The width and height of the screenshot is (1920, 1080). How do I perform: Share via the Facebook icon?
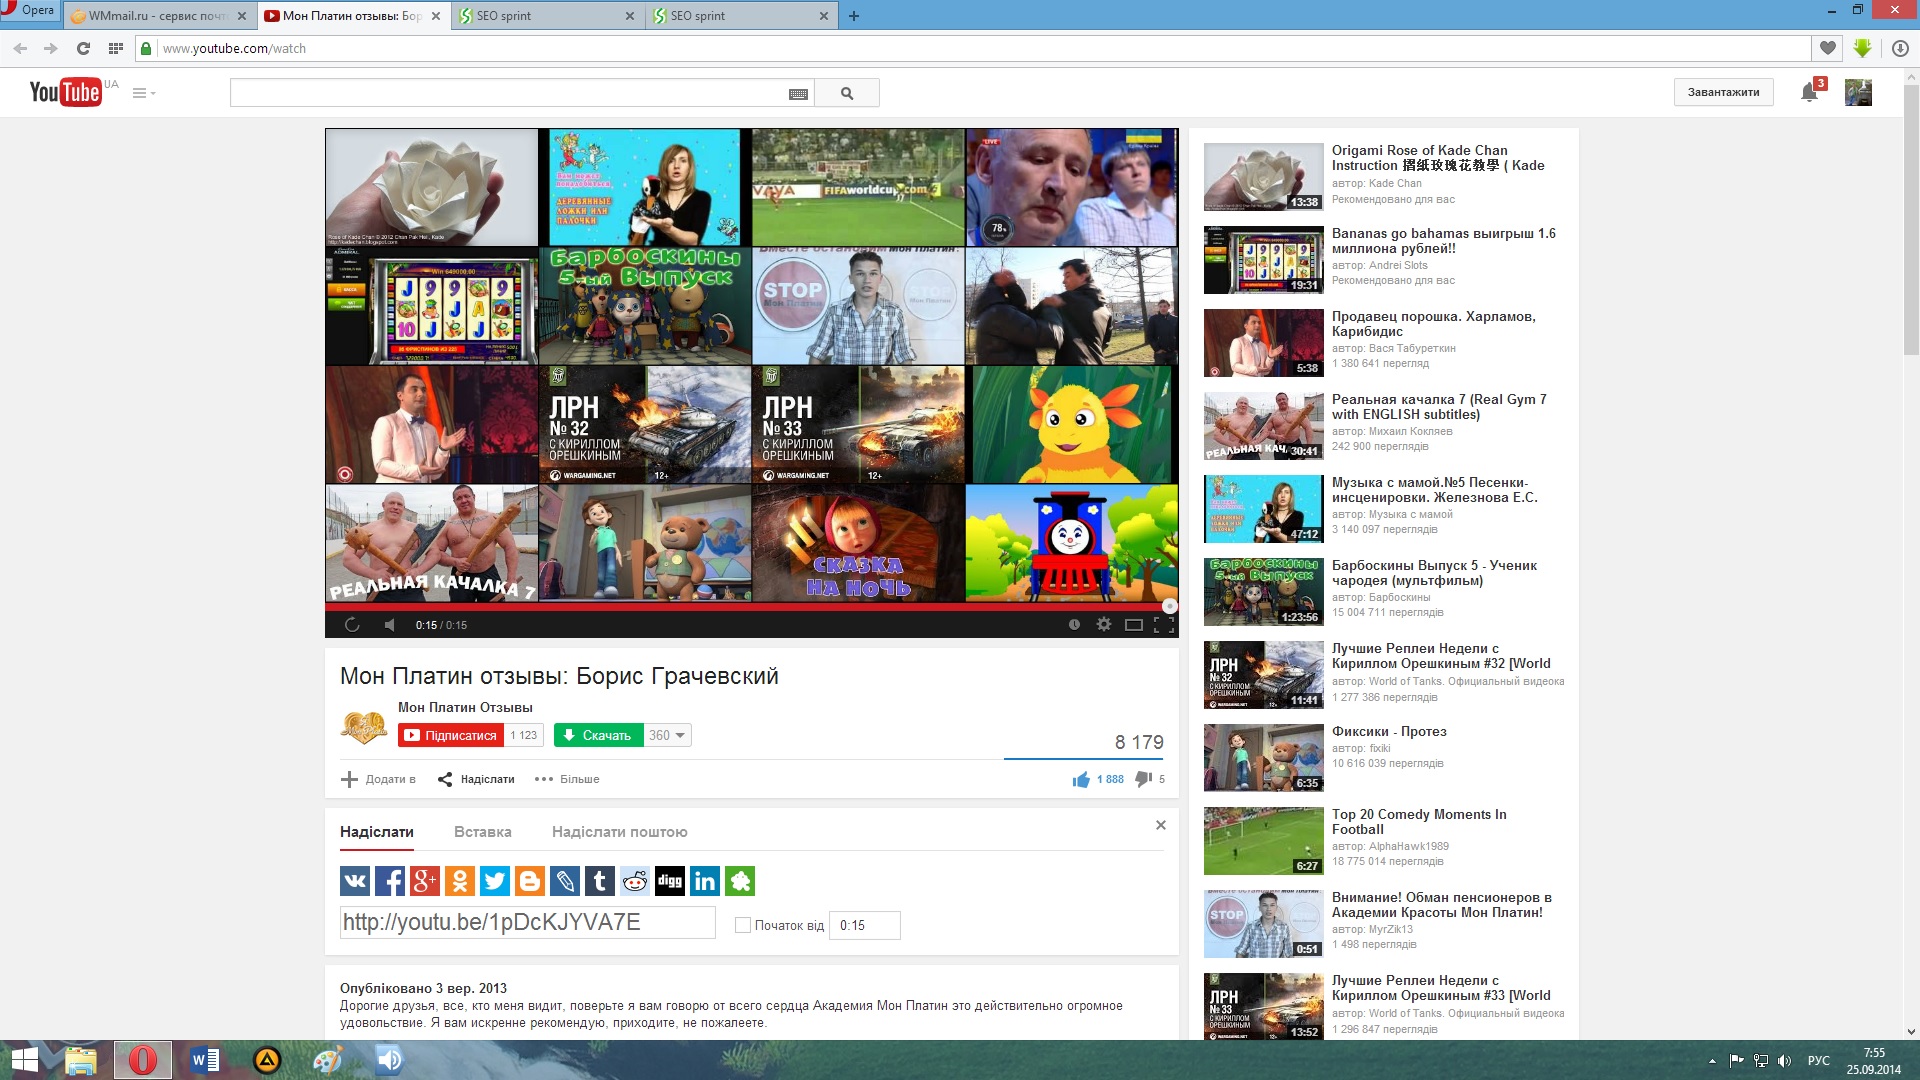tap(390, 881)
